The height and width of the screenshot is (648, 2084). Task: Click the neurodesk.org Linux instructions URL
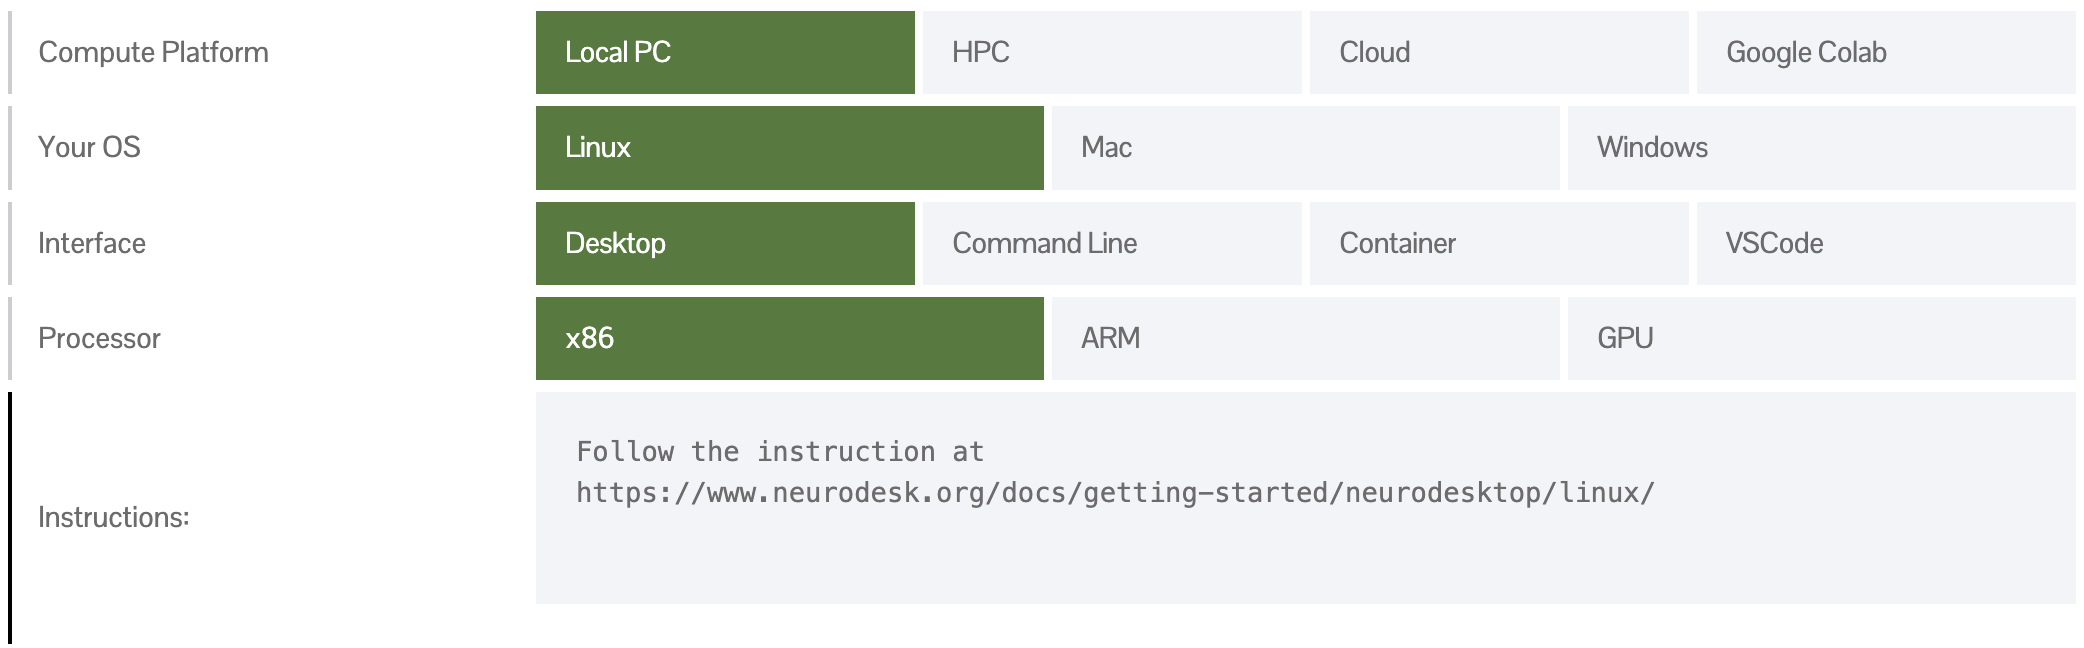point(1115,493)
